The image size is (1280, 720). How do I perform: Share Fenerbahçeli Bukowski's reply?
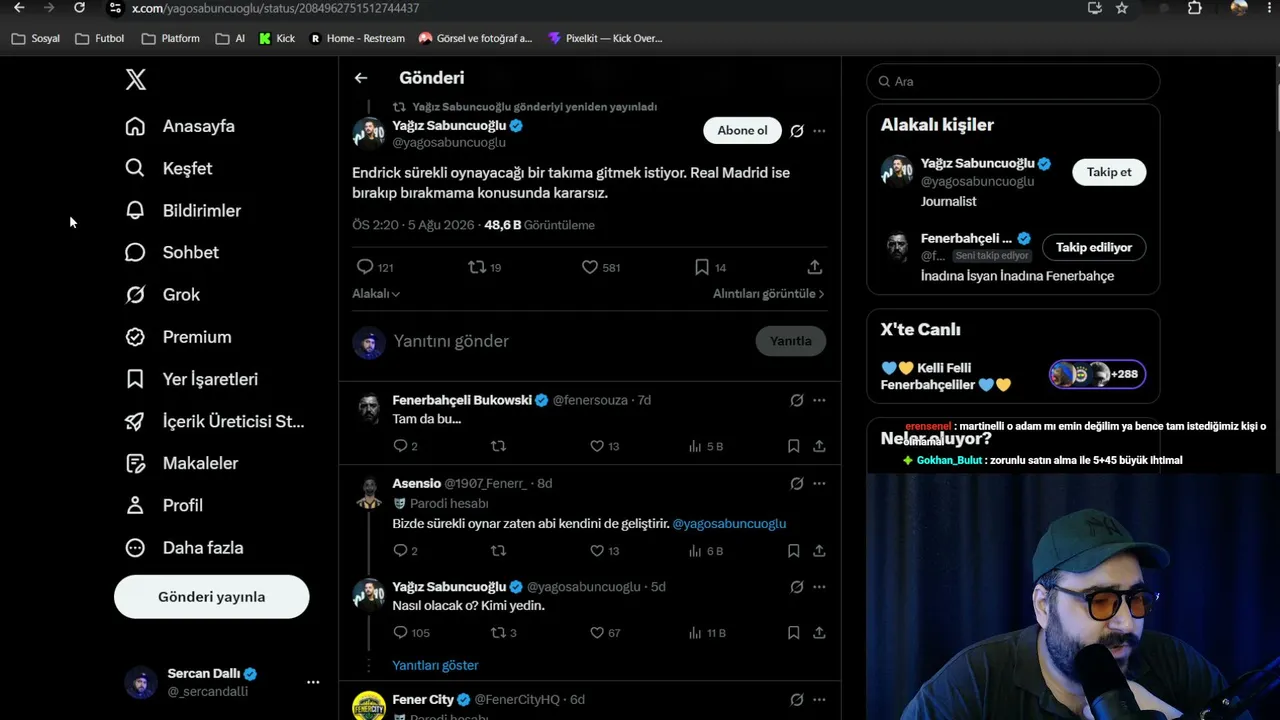click(819, 446)
